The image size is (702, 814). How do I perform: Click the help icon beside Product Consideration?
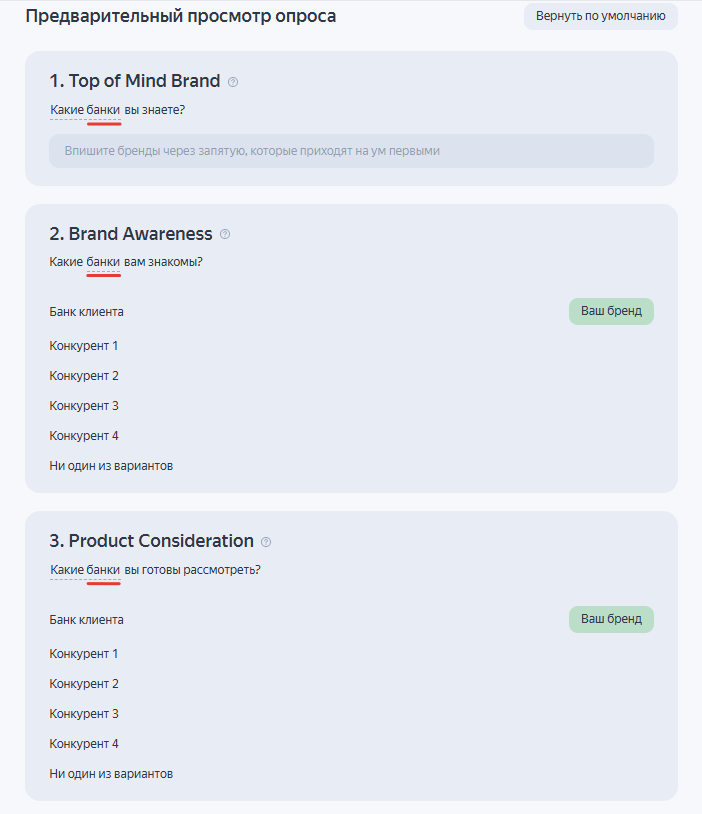pyautogui.click(x=266, y=542)
